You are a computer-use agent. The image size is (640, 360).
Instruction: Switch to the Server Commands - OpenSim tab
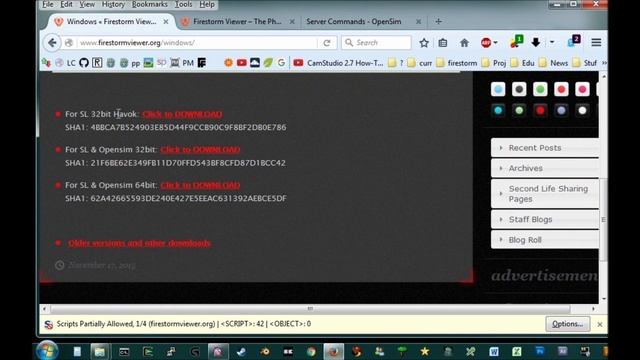354,22
